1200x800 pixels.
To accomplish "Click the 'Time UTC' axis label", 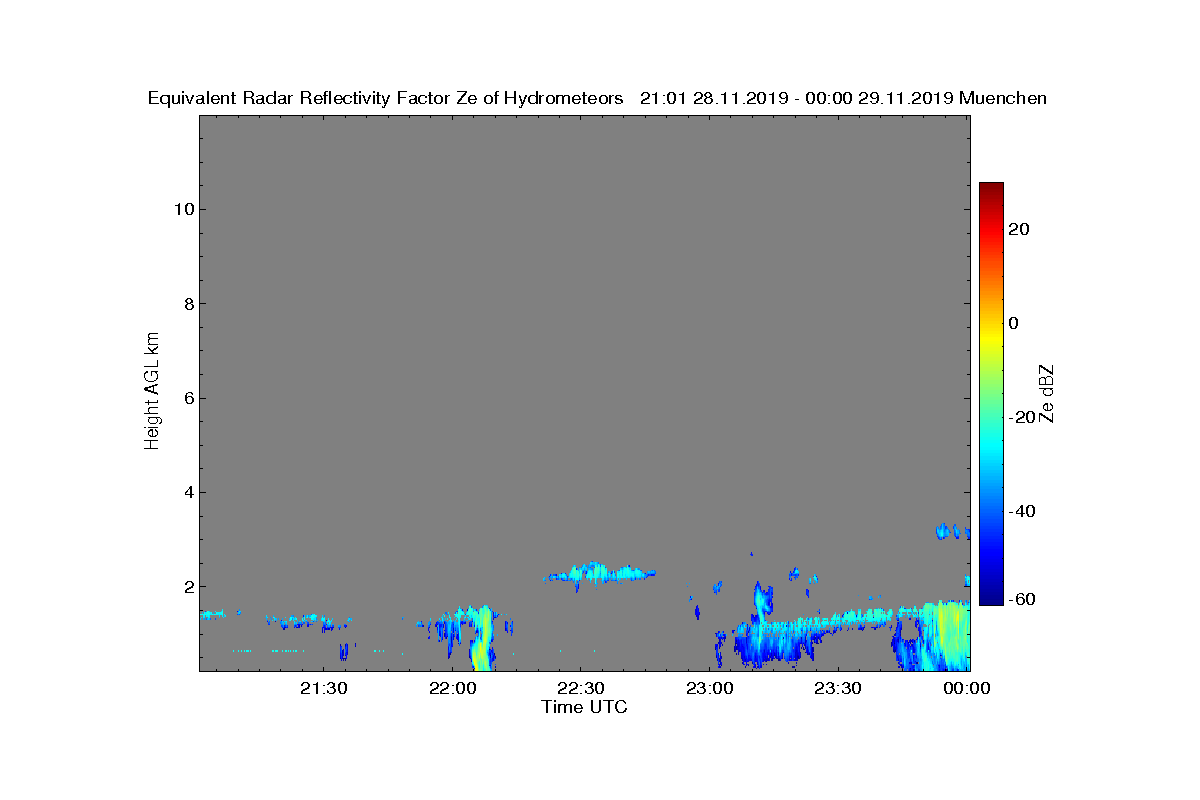I will coord(585,707).
